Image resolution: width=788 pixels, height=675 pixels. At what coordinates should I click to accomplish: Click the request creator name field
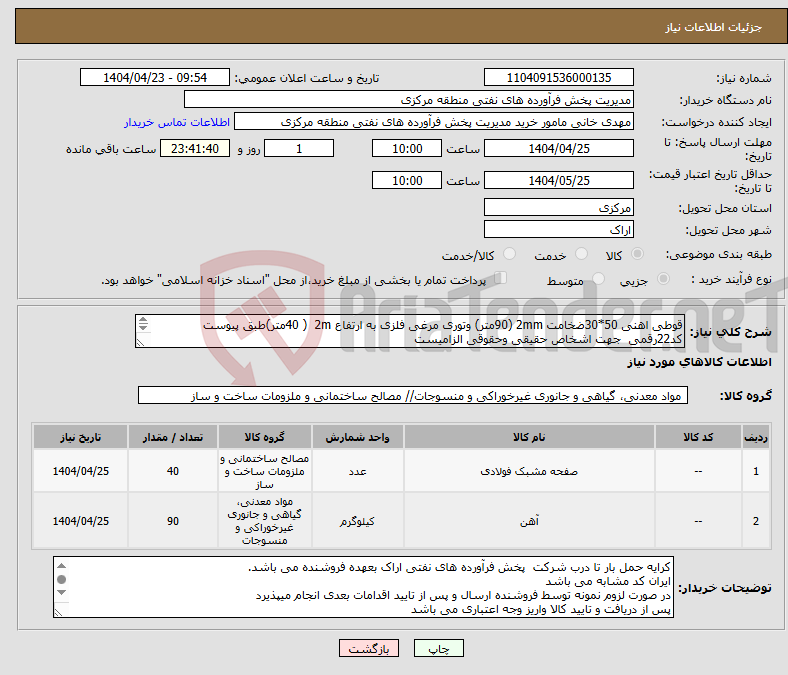pyautogui.click(x=434, y=122)
